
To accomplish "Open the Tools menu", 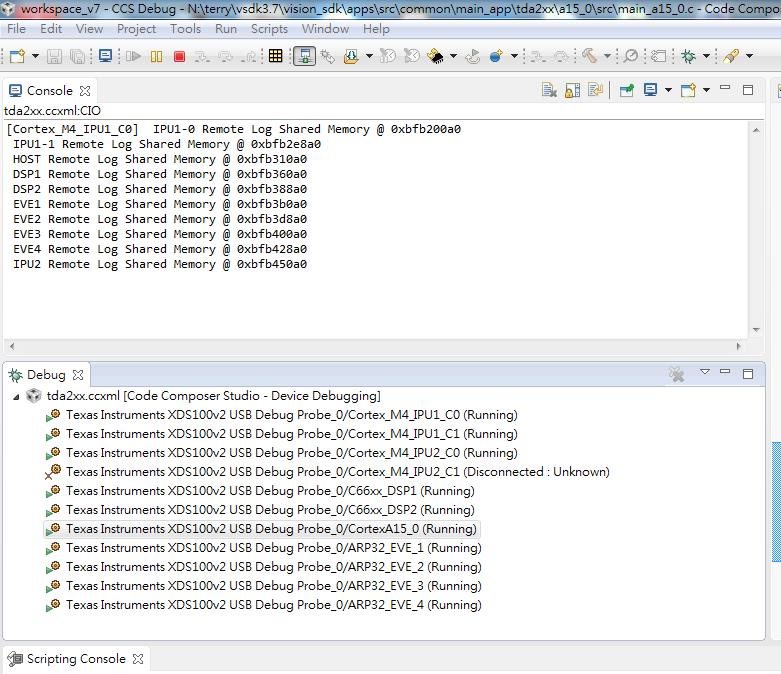I will [x=185, y=29].
